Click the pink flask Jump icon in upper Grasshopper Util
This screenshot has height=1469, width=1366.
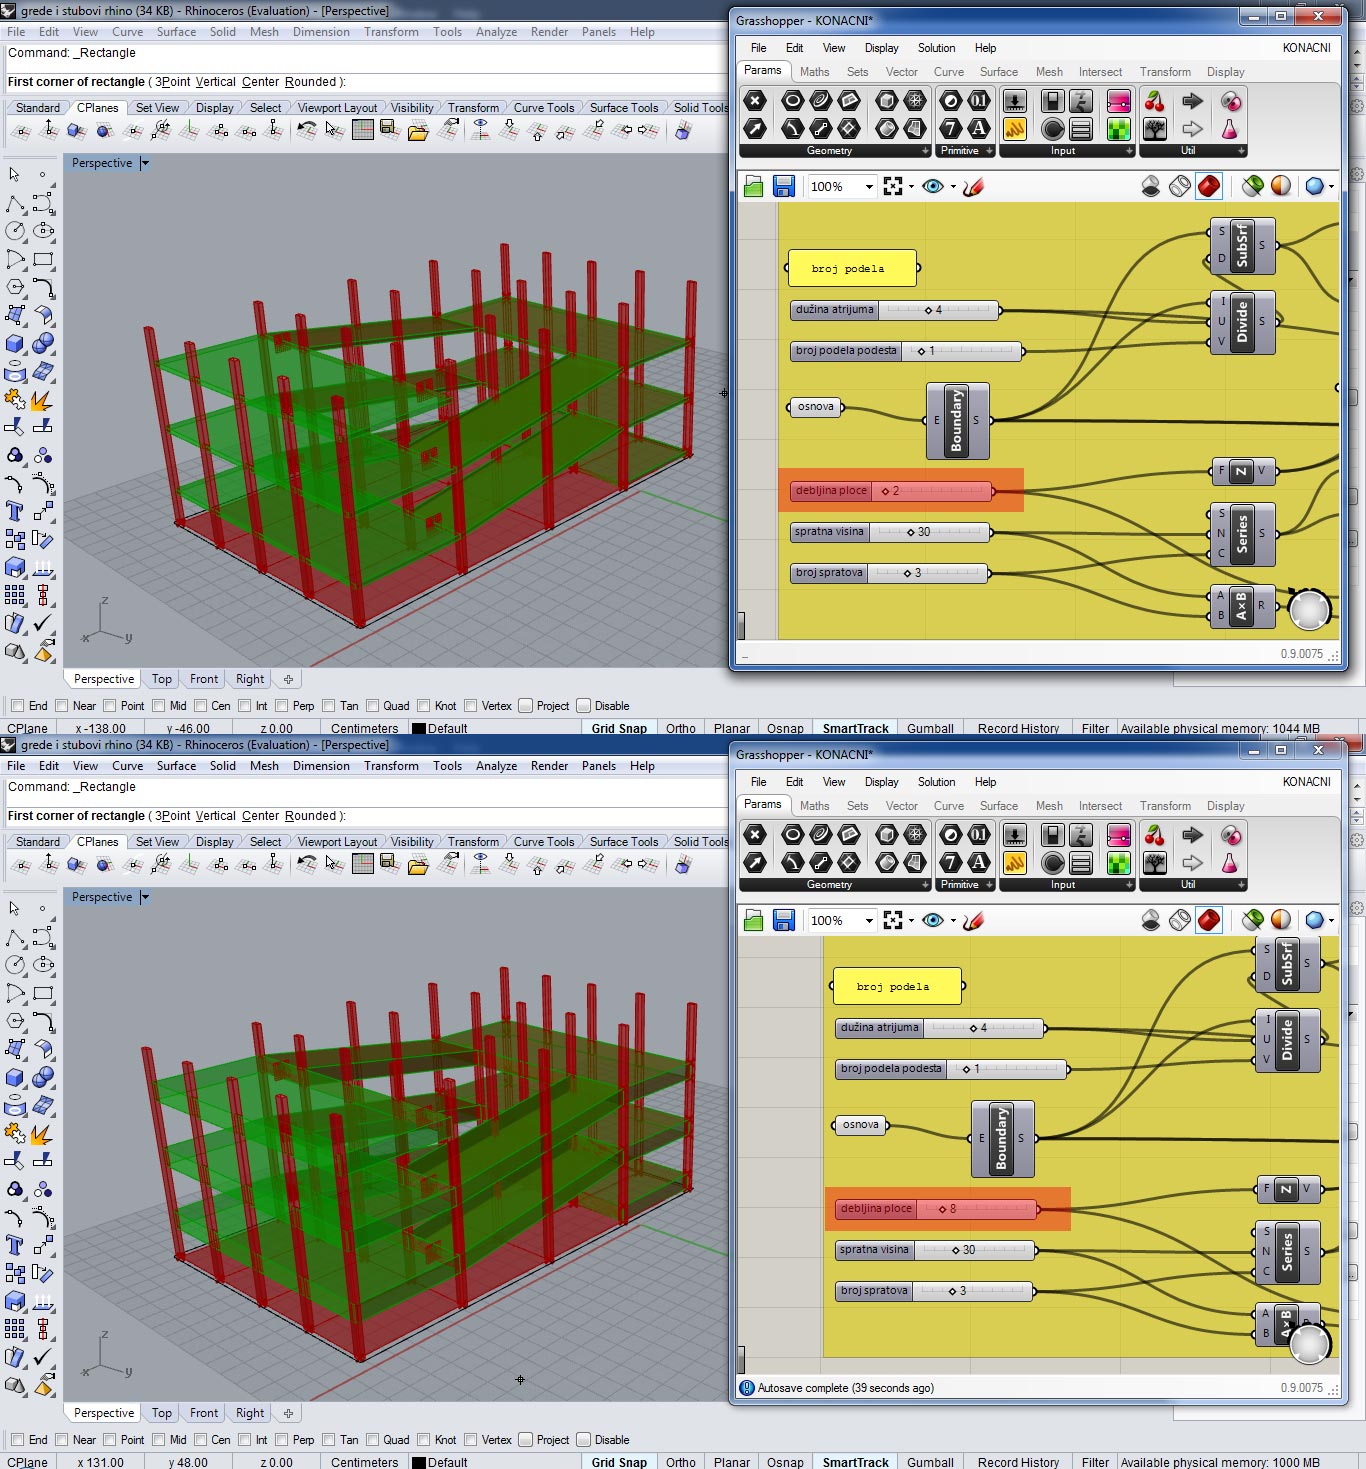tap(1230, 128)
